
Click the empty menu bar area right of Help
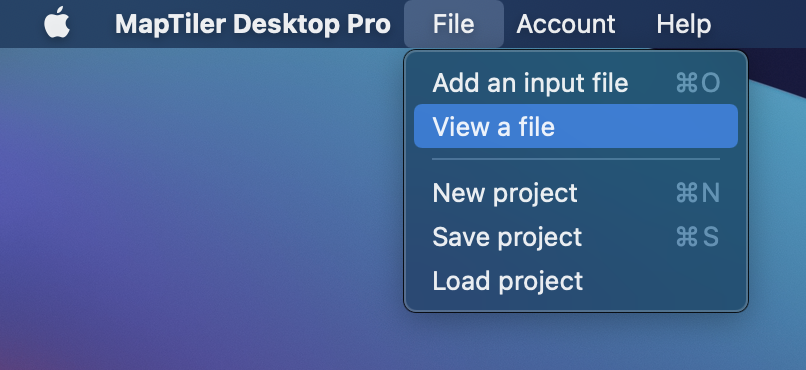coord(761,24)
